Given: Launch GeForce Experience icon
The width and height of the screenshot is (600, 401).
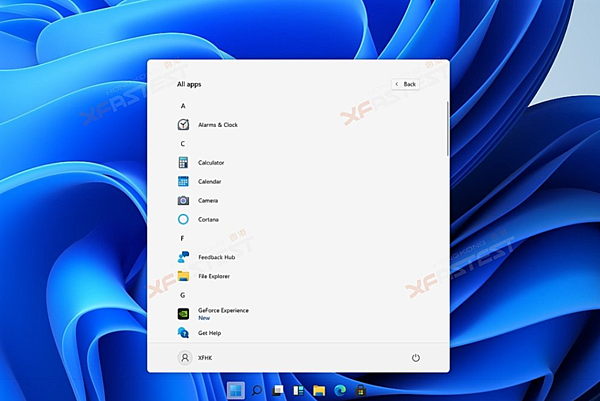Looking at the screenshot, I should [183, 314].
